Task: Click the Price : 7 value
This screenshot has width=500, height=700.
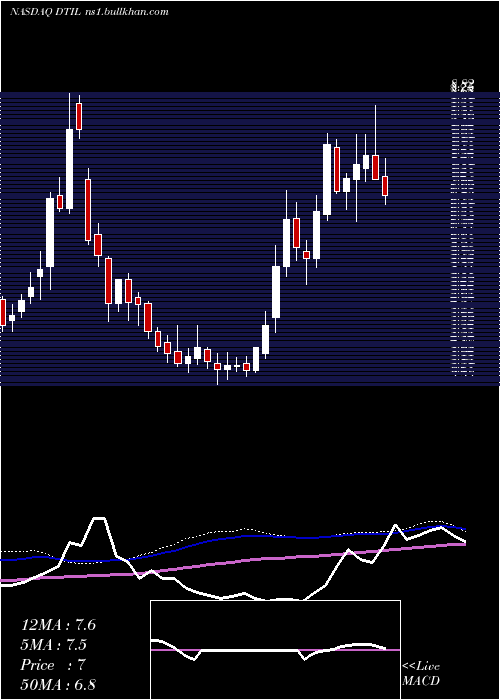Action: (x=53, y=665)
